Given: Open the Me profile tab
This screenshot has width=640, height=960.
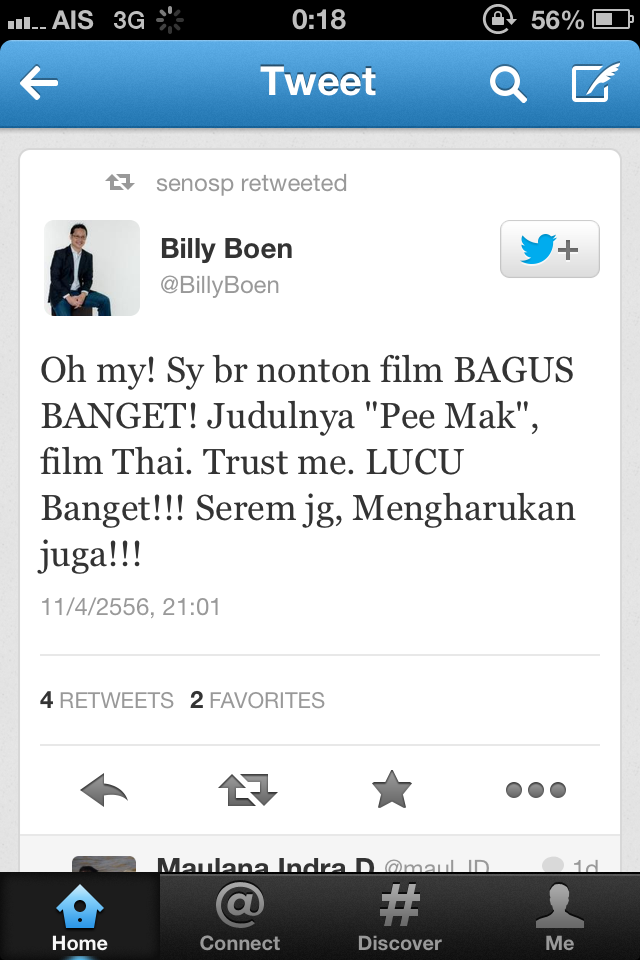Looking at the screenshot, I should (x=559, y=917).
